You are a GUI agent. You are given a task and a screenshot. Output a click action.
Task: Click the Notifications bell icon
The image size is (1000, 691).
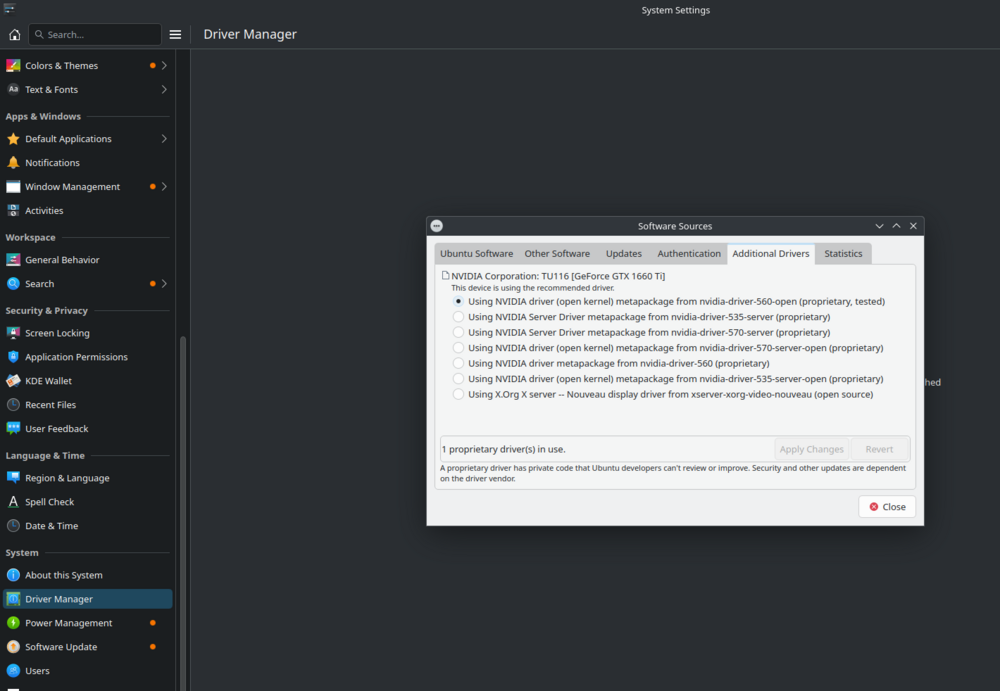[x=13, y=163]
